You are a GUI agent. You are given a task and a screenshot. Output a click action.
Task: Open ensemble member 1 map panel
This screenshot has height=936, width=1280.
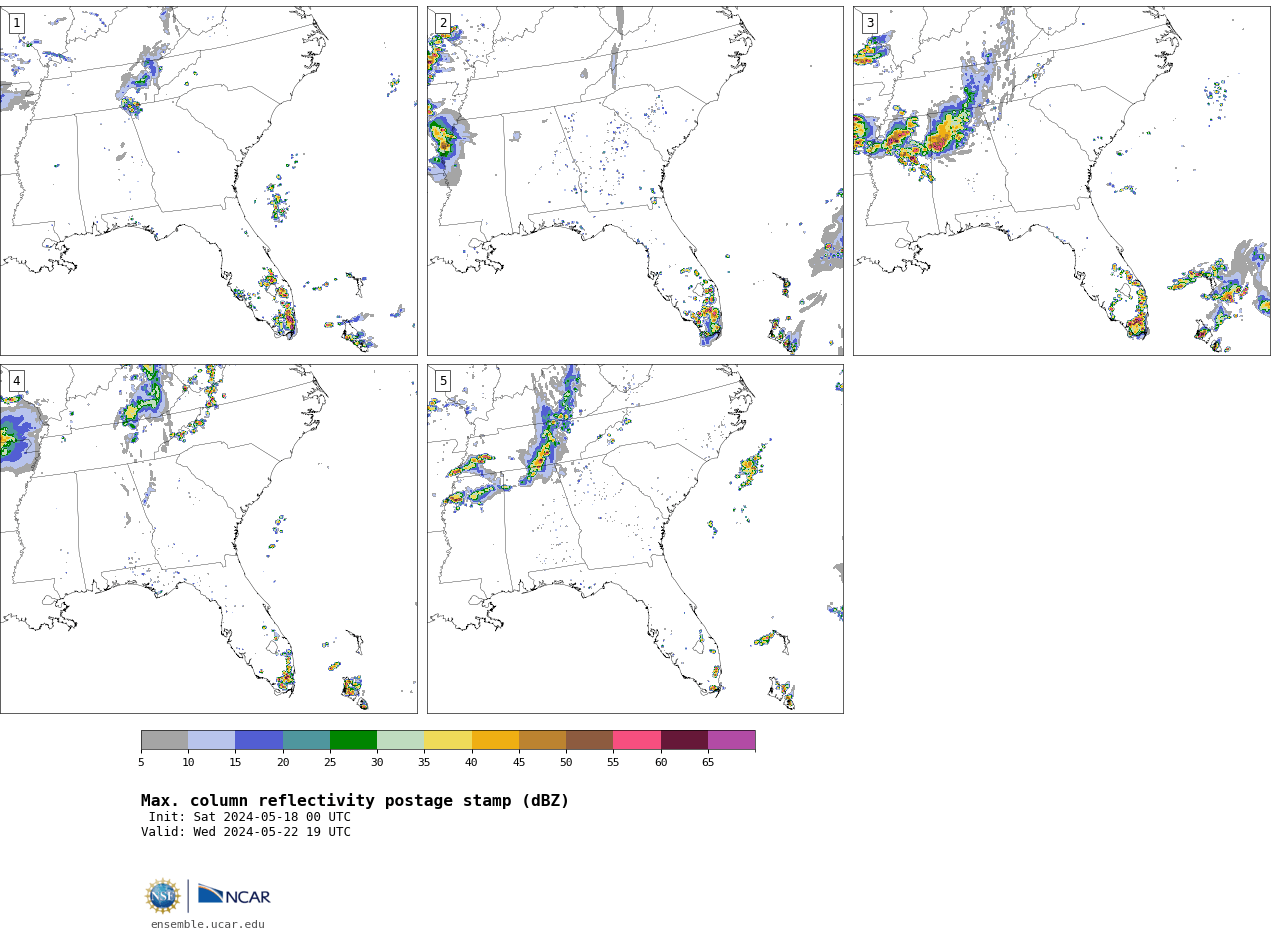[x=208, y=181]
